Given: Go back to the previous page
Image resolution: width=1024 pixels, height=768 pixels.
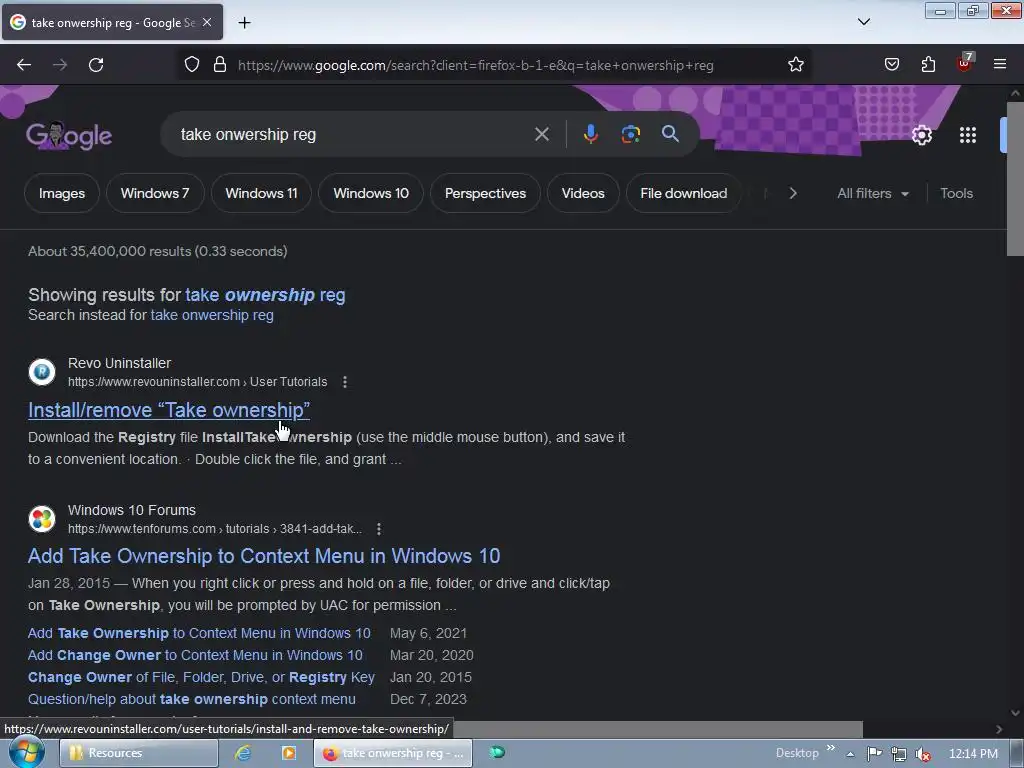Looking at the screenshot, I should (x=24, y=65).
